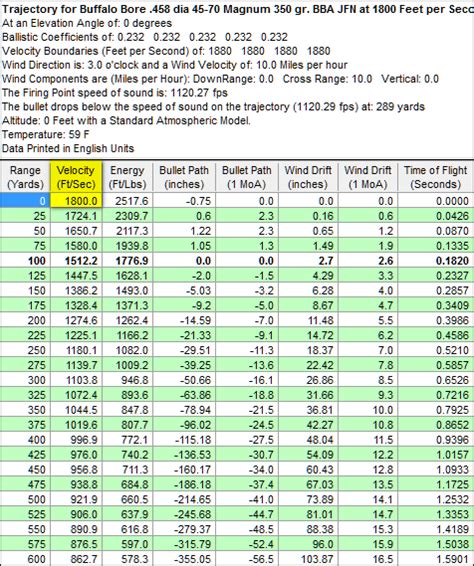
Task: Click velocity value 1512.2
Action: tap(76, 261)
